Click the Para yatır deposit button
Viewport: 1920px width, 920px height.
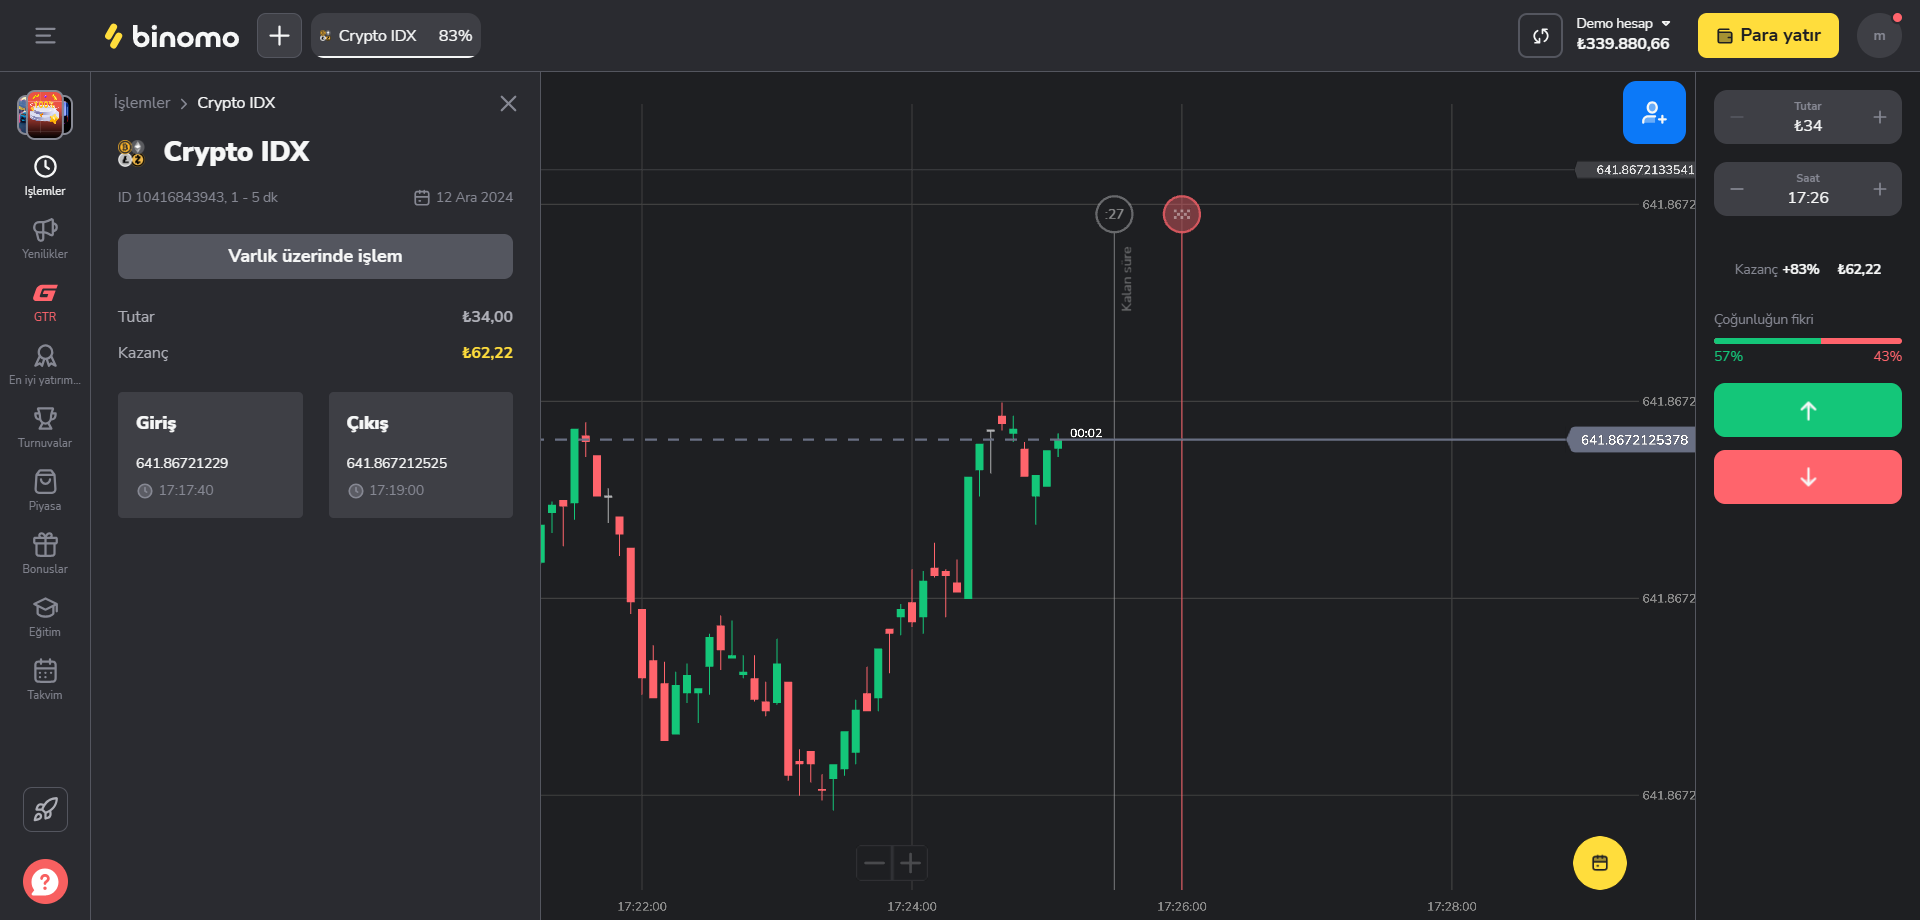coord(1767,36)
